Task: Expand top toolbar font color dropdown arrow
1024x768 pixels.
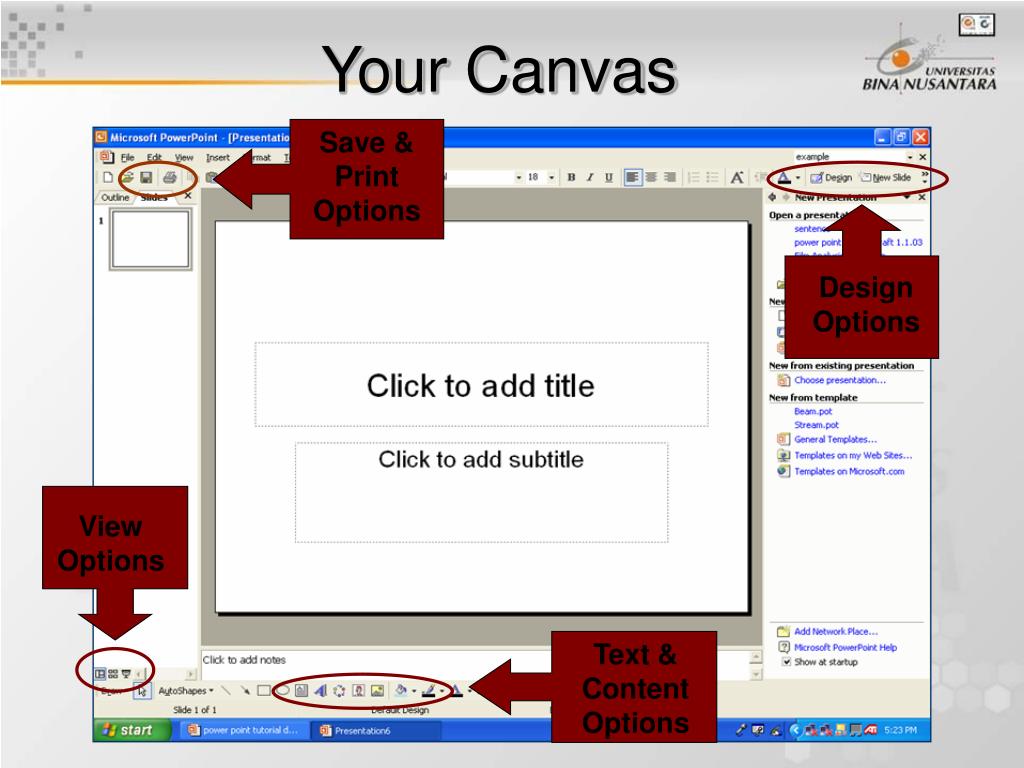Action: [x=798, y=178]
